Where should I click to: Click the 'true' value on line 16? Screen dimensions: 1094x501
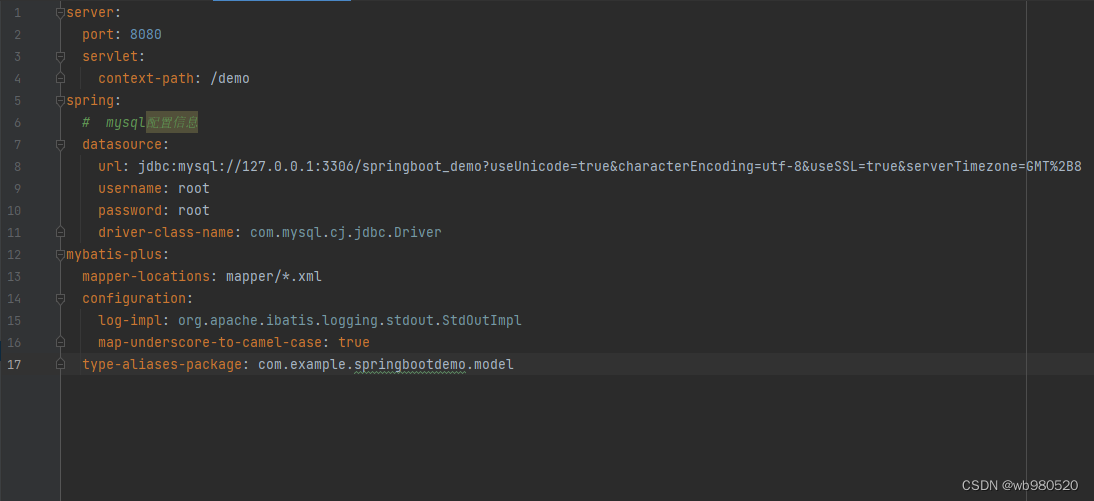pos(354,343)
